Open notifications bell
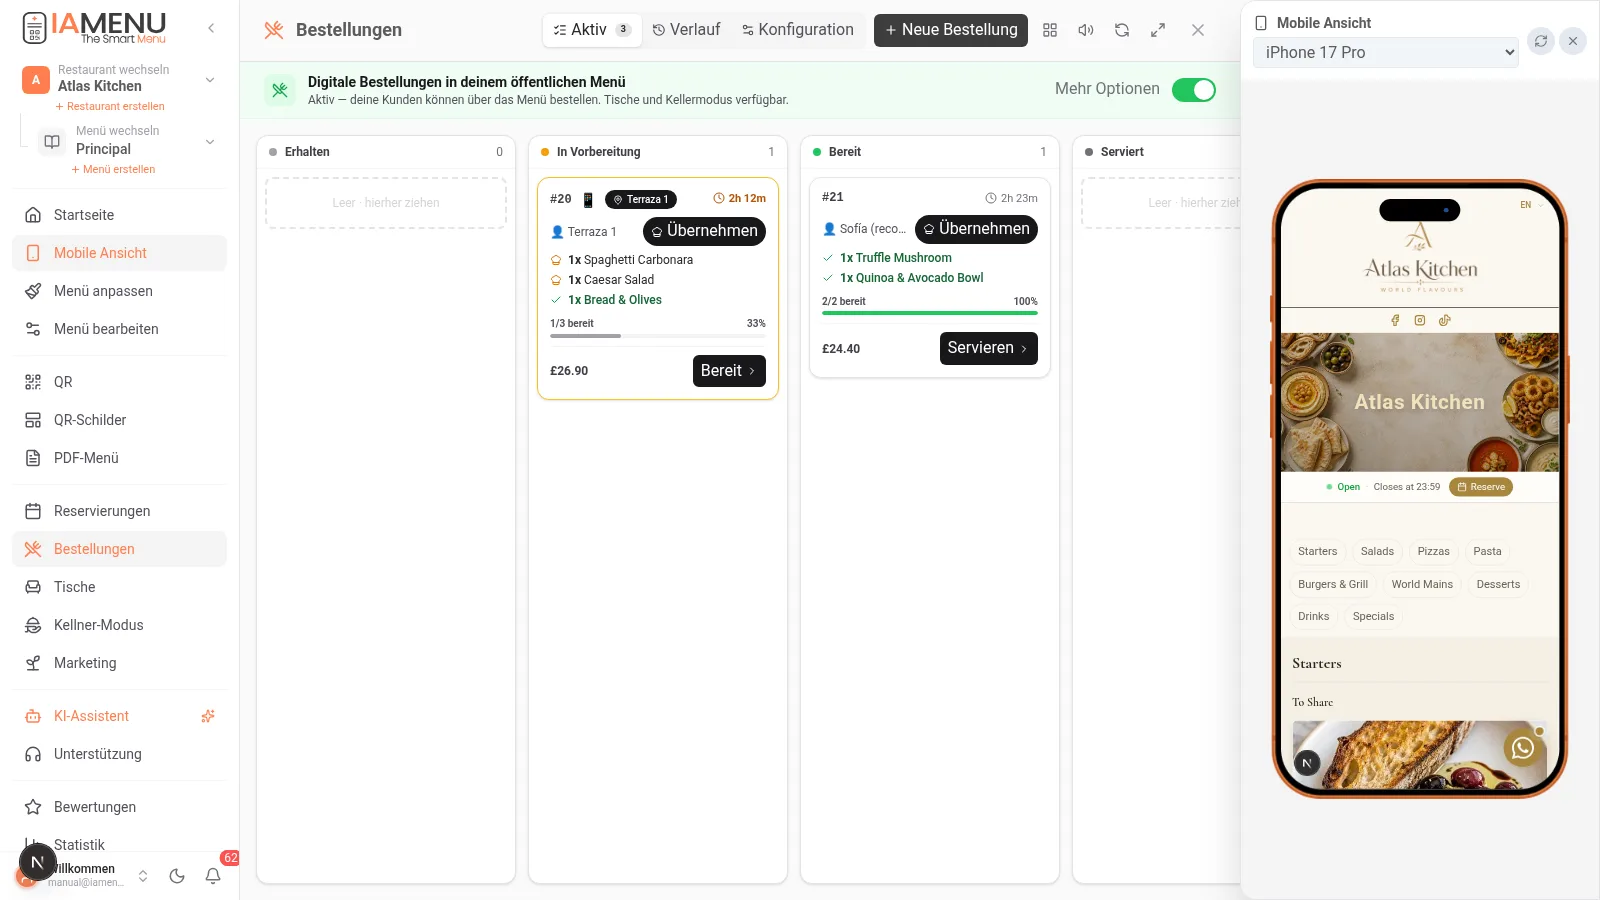The width and height of the screenshot is (1600, 900). point(213,876)
